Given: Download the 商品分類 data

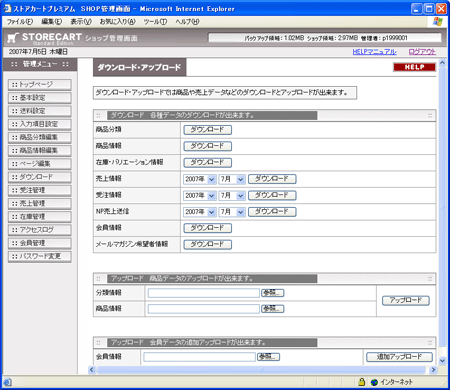Looking at the screenshot, I should click(x=208, y=130).
